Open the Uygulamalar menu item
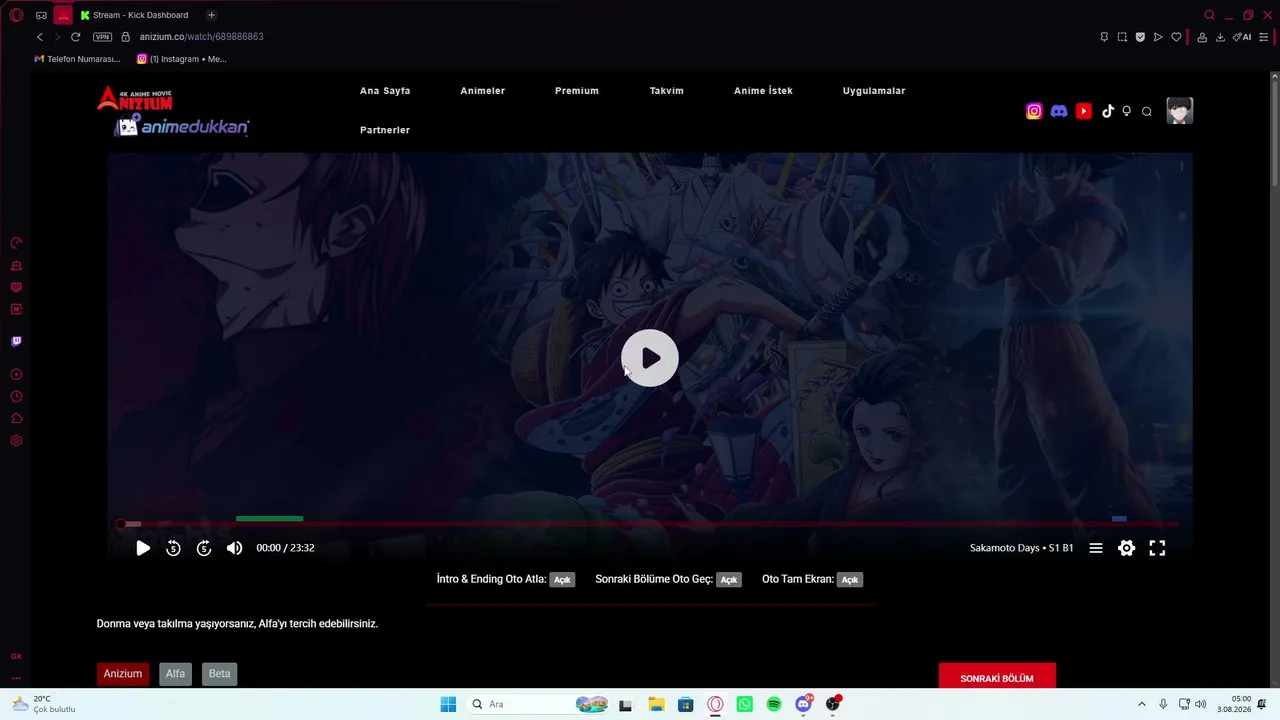The image size is (1280, 720). click(874, 91)
